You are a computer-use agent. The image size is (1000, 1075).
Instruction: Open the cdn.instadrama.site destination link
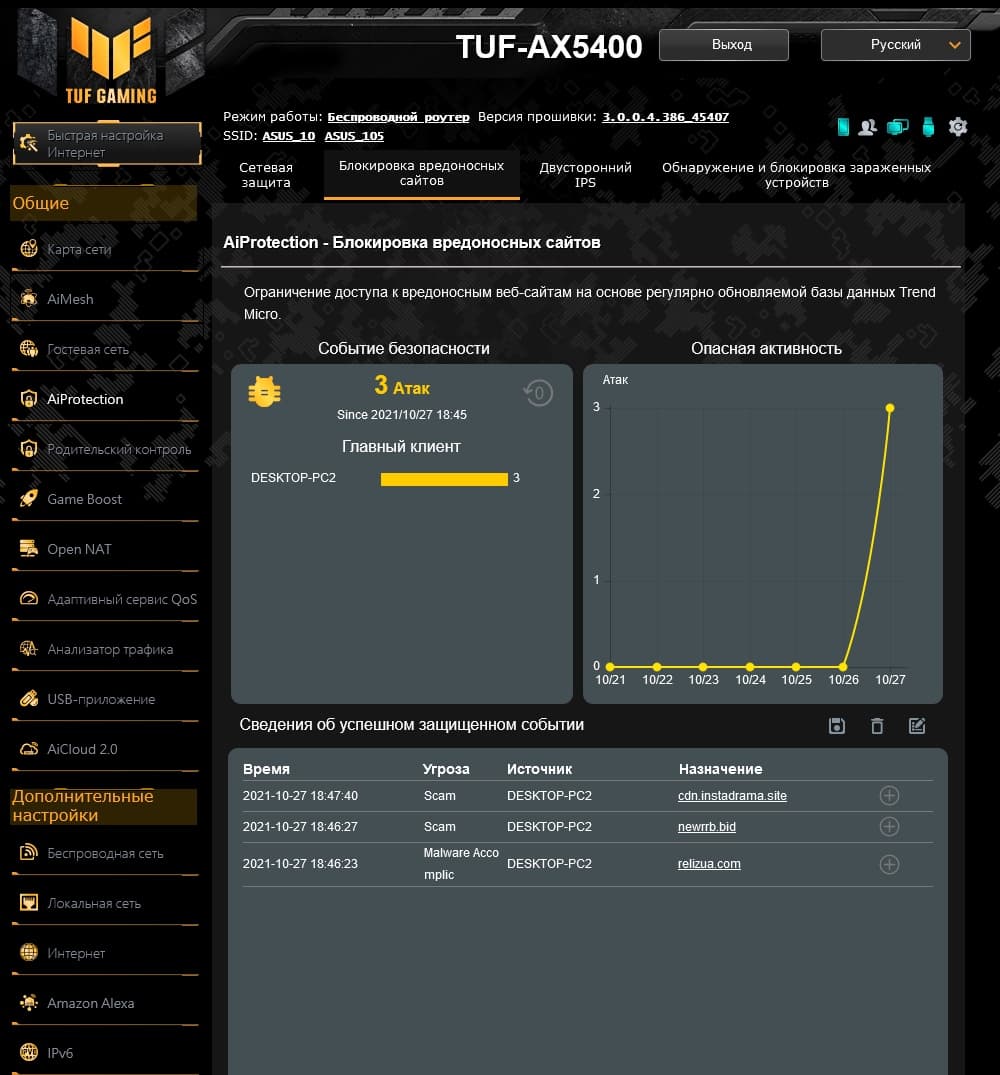732,796
